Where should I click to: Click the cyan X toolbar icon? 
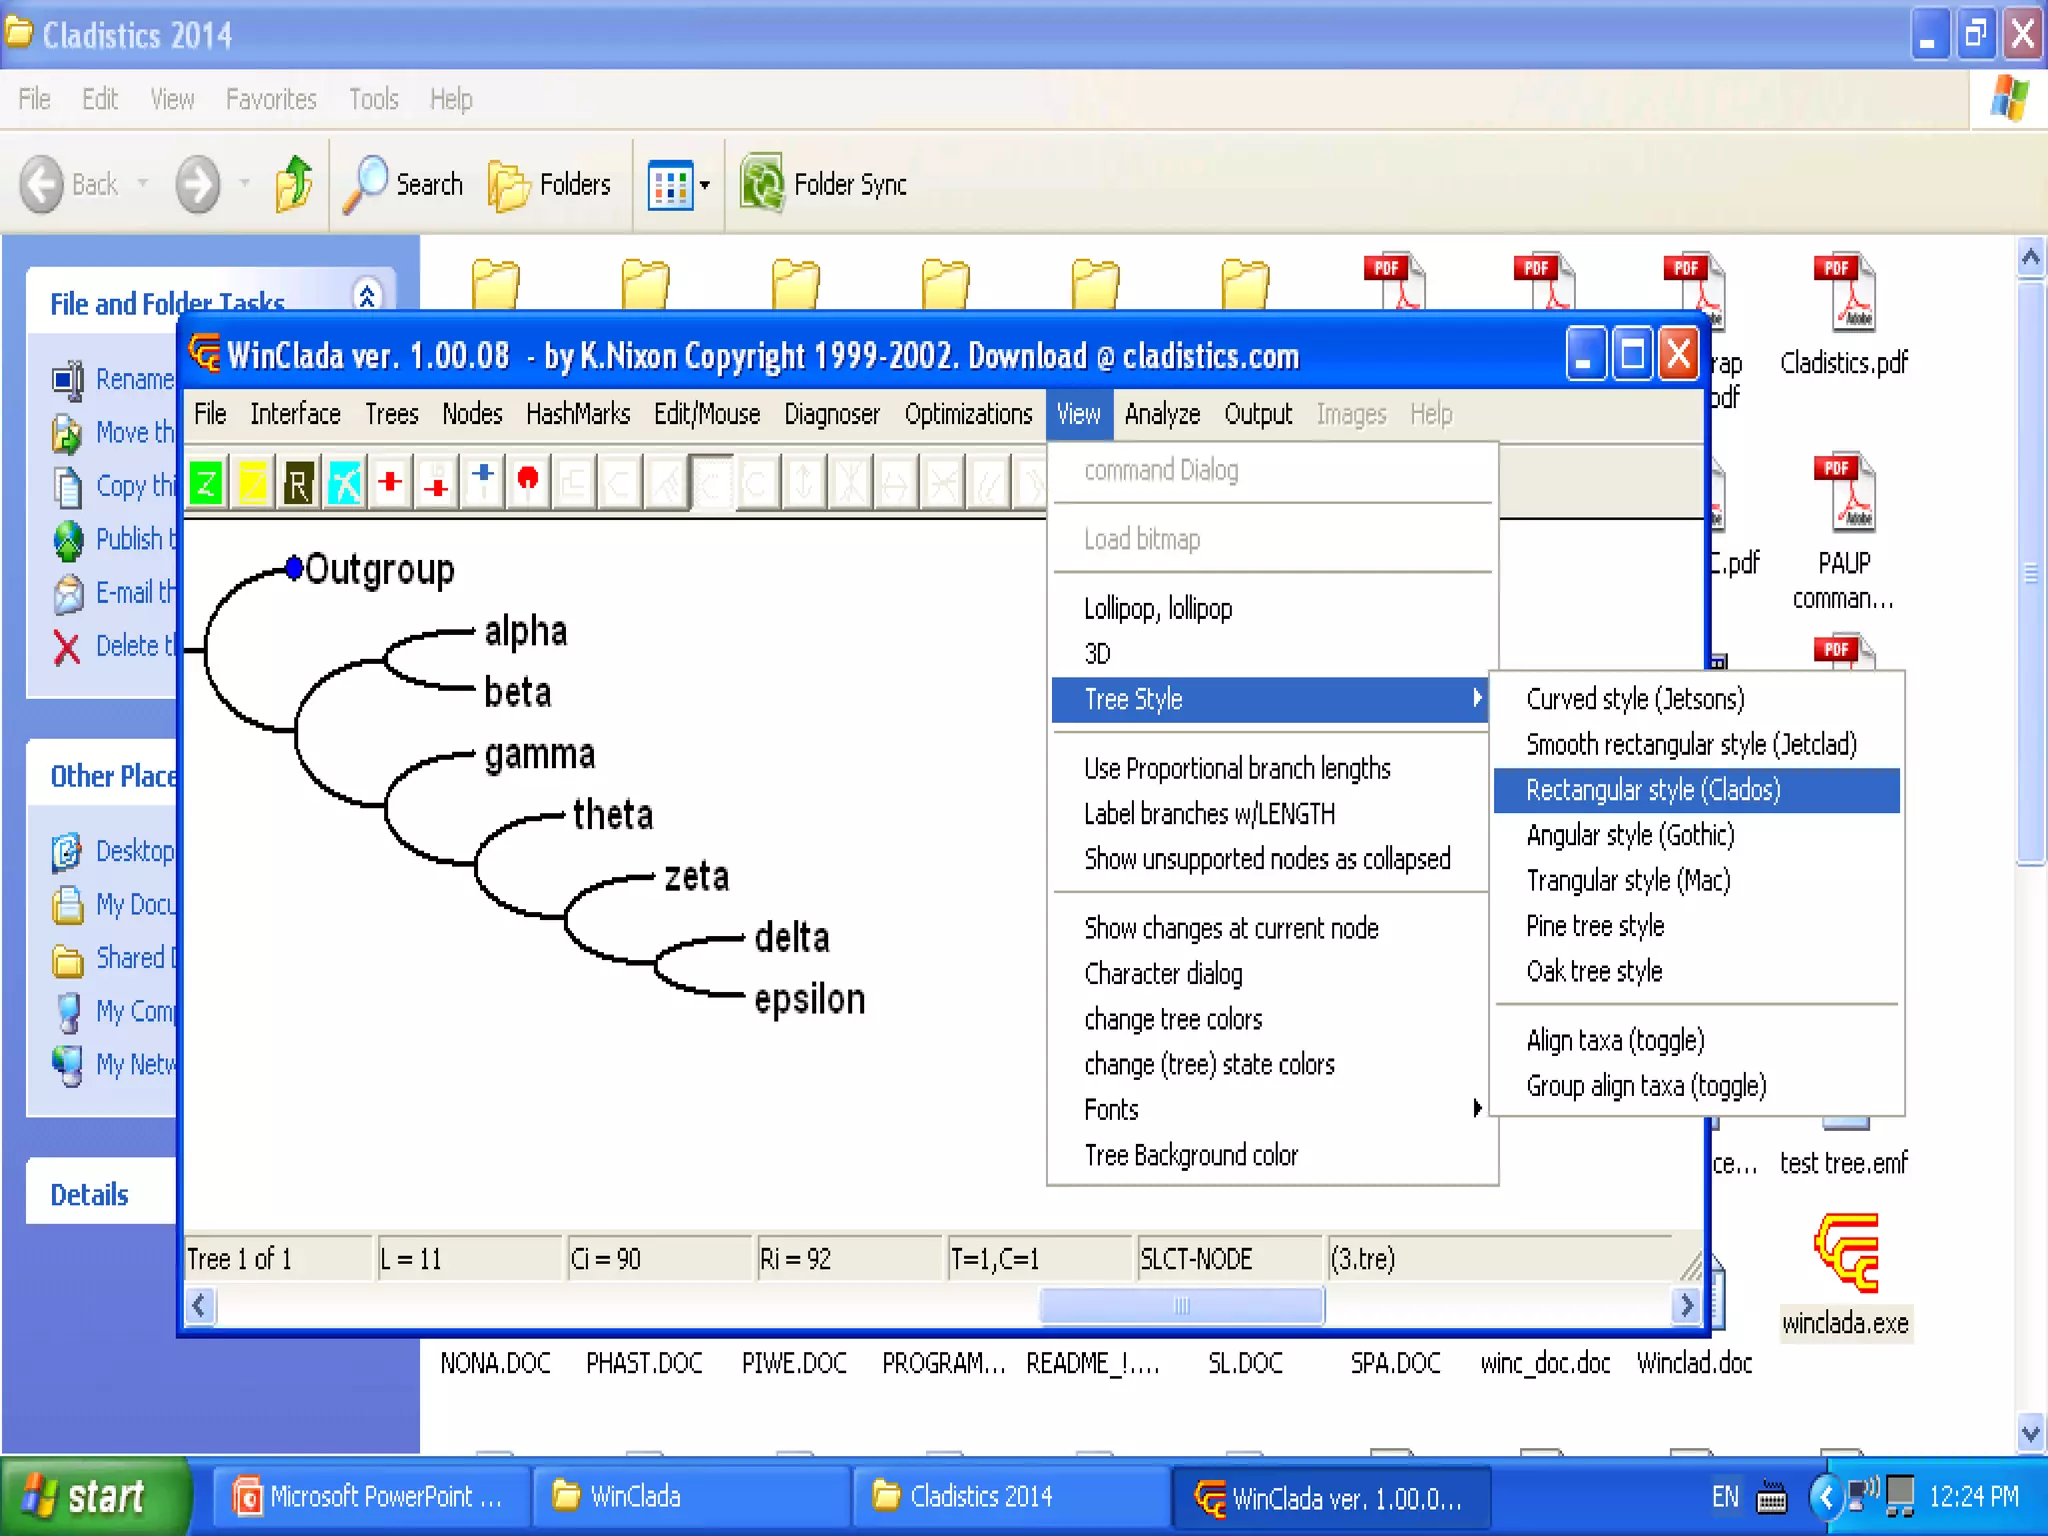345,484
